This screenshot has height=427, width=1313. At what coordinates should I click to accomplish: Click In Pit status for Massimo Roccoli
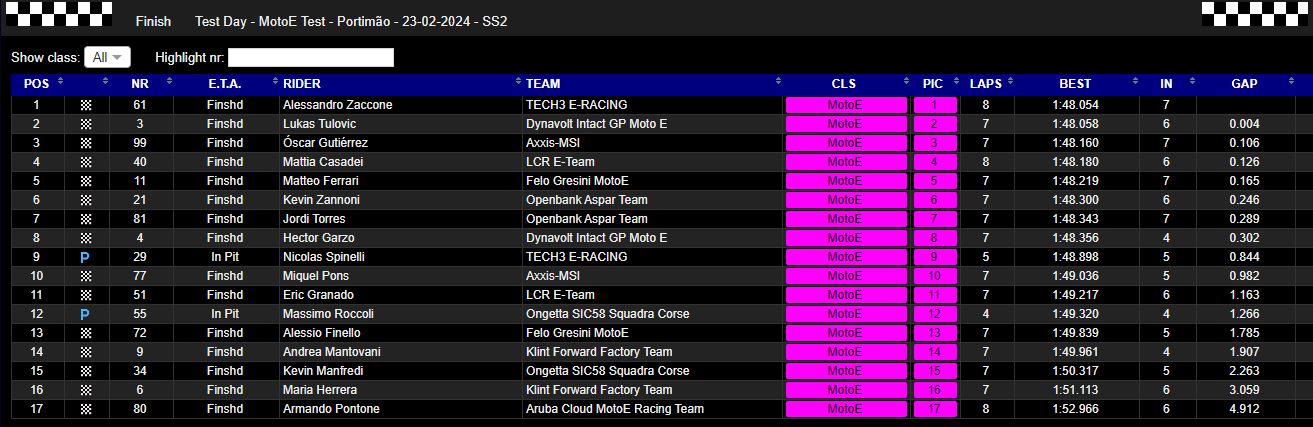pos(225,314)
